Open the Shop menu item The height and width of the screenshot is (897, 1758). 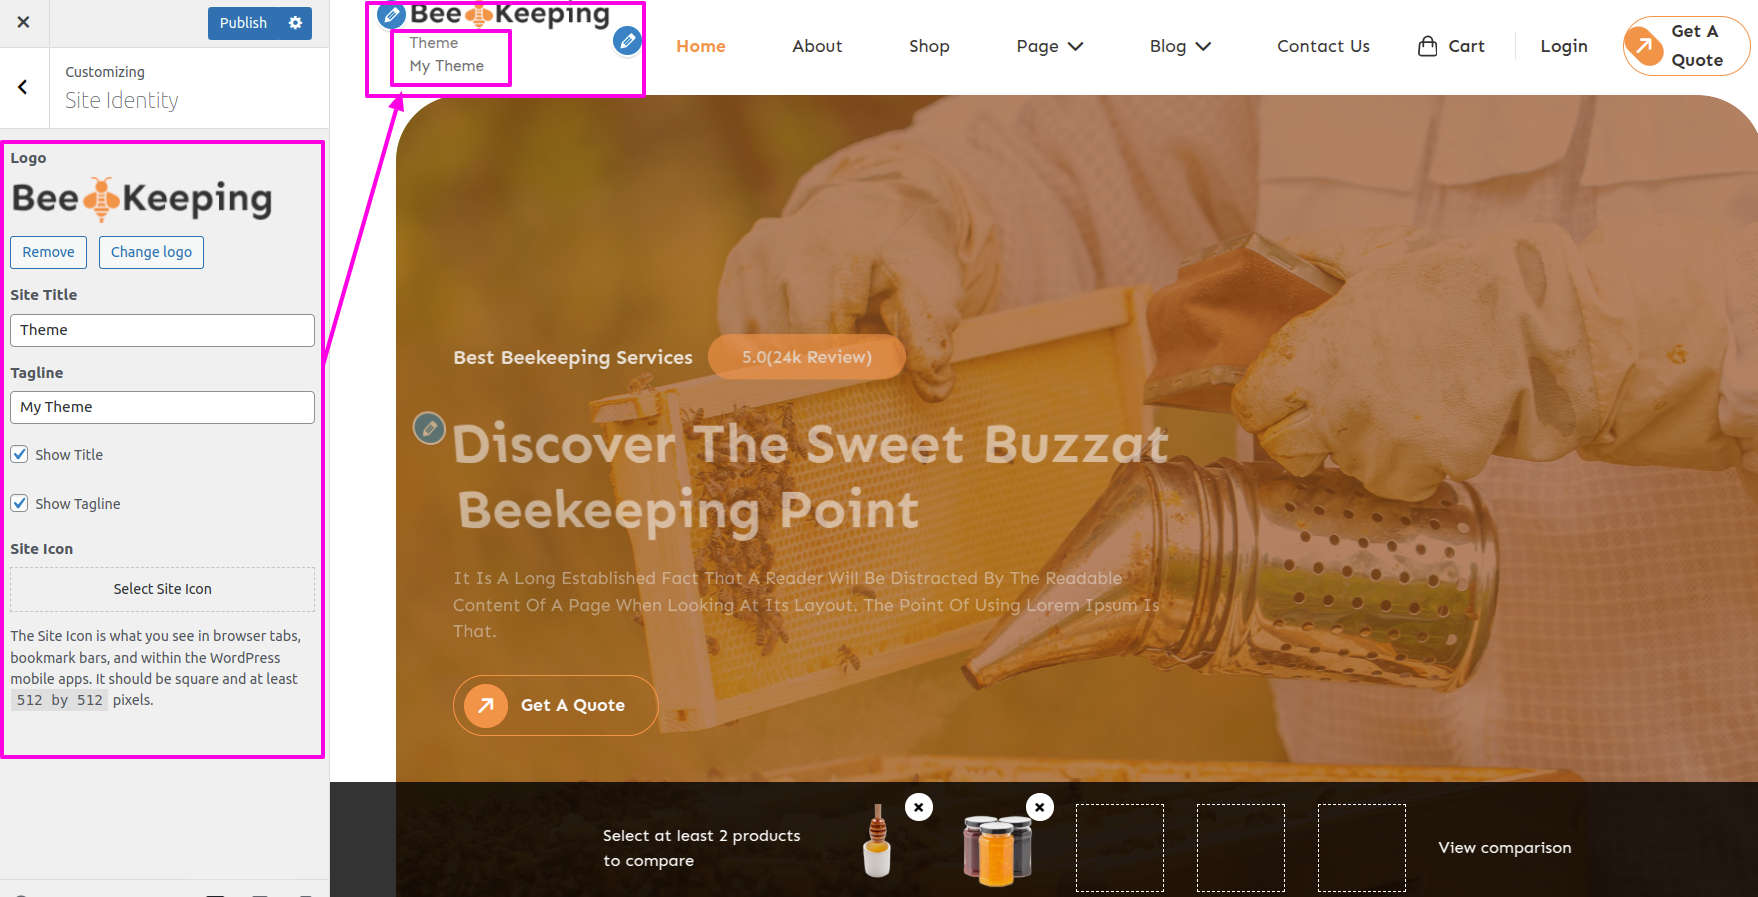(x=929, y=46)
